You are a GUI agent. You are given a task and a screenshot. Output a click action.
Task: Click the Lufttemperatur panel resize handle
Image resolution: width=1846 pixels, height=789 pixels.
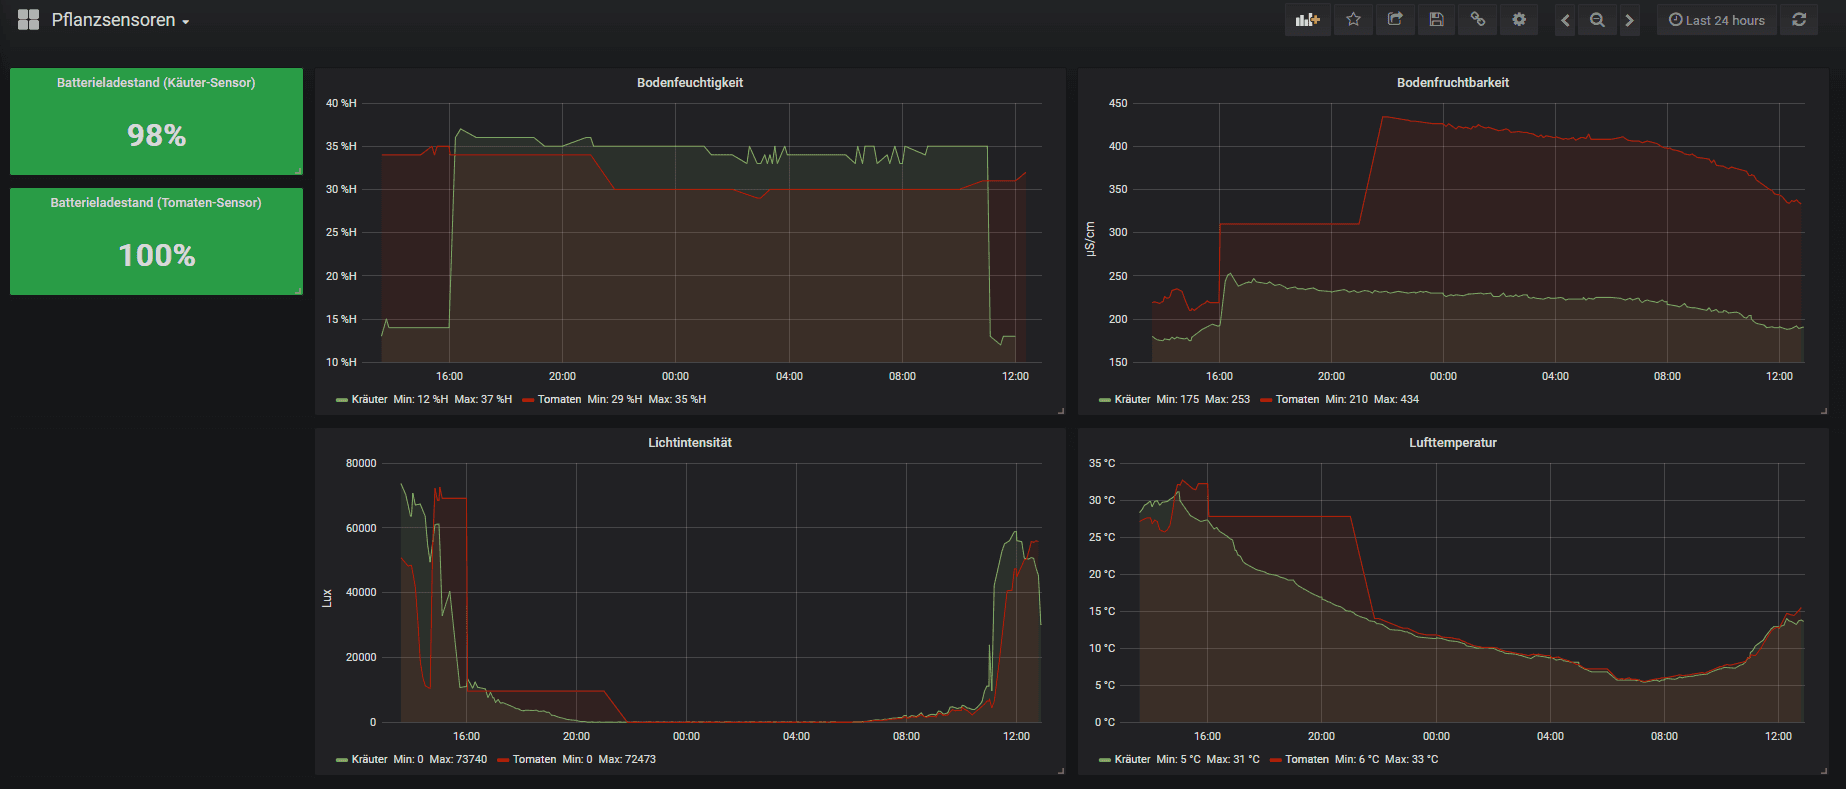point(1824,771)
